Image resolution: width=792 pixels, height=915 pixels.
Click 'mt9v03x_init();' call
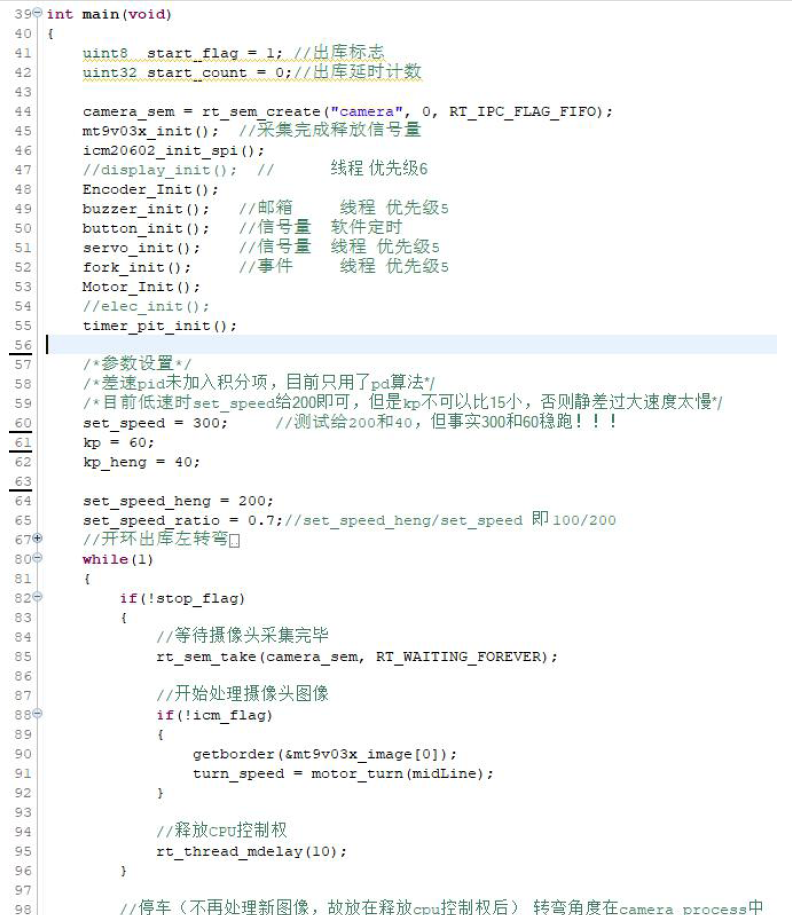coord(151,131)
